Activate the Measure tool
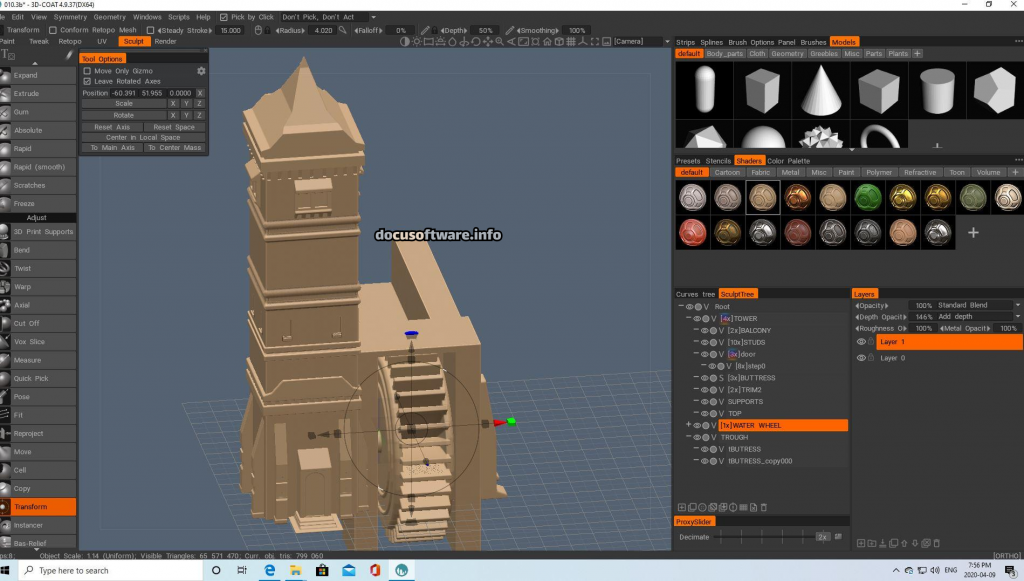The width and height of the screenshot is (1024, 581). point(38,360)
